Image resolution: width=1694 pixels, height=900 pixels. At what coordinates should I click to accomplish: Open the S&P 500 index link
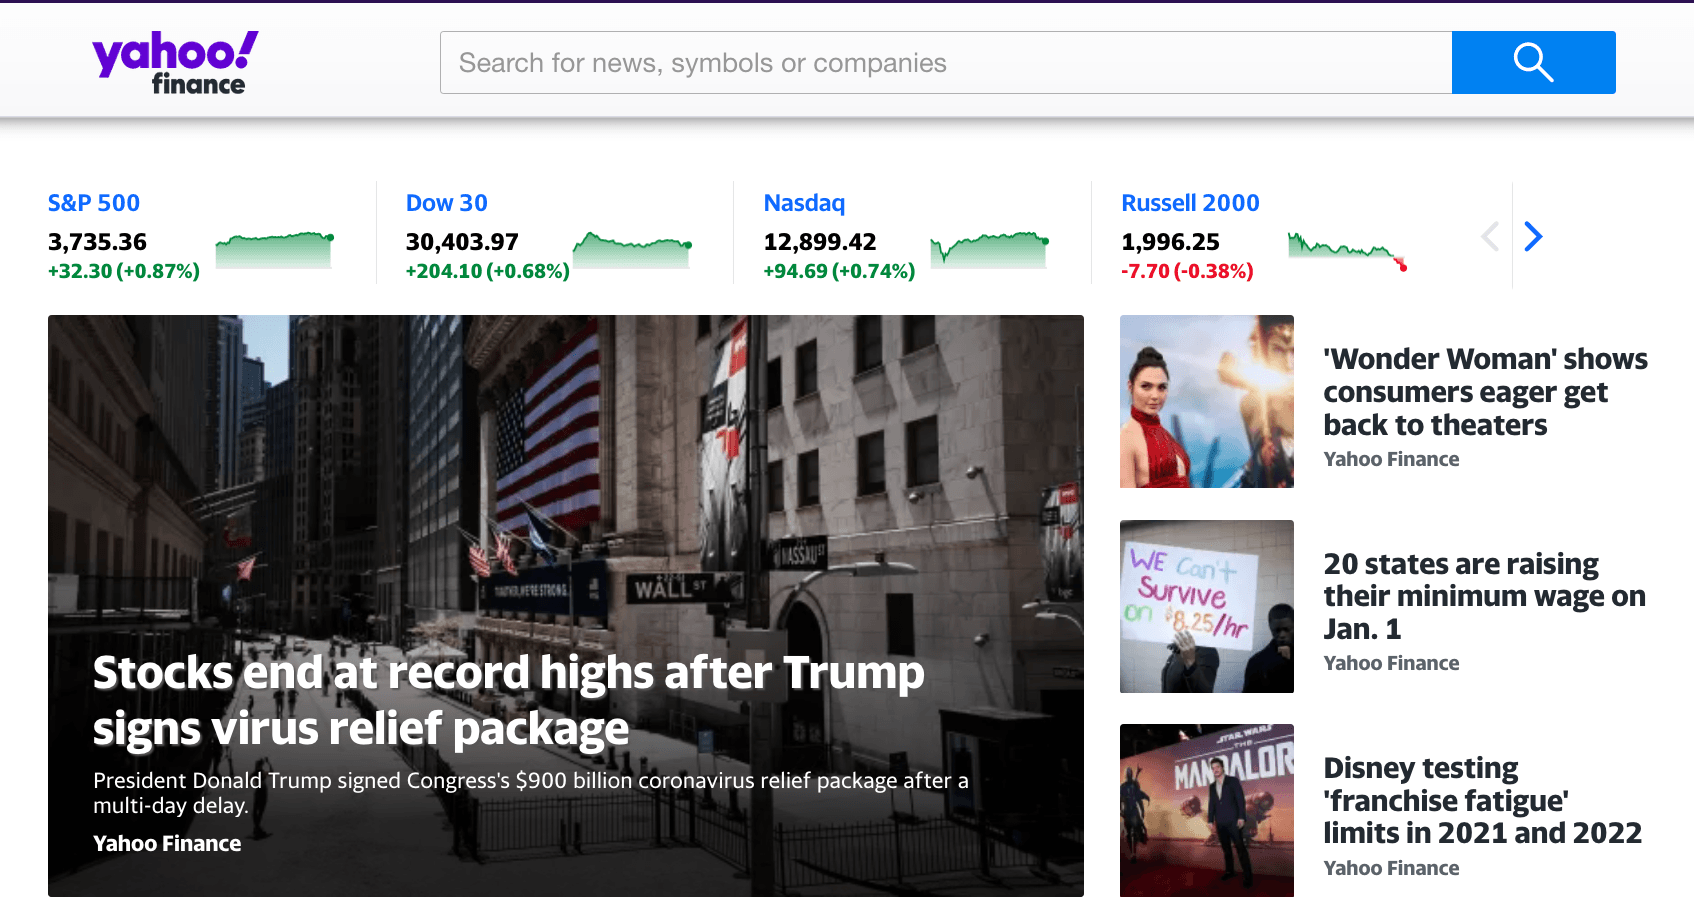coord(94,203)
